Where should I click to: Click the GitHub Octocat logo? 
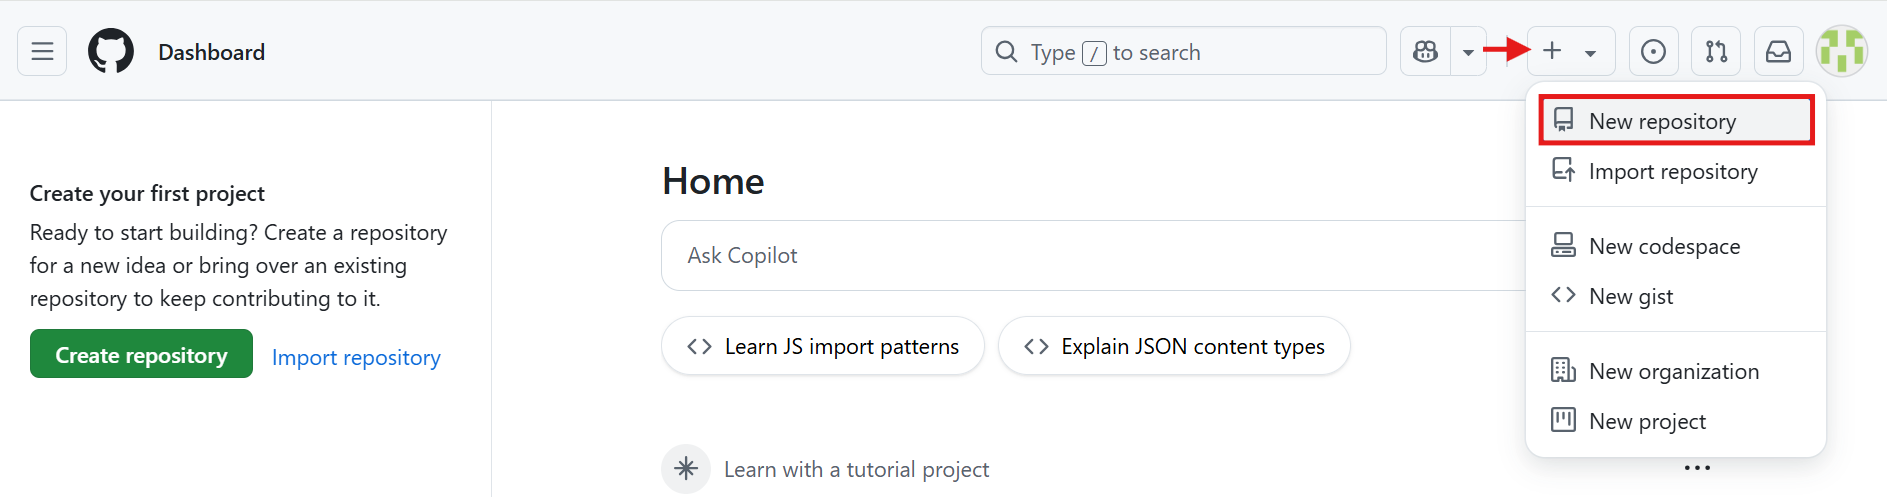[x=111, y=51]
